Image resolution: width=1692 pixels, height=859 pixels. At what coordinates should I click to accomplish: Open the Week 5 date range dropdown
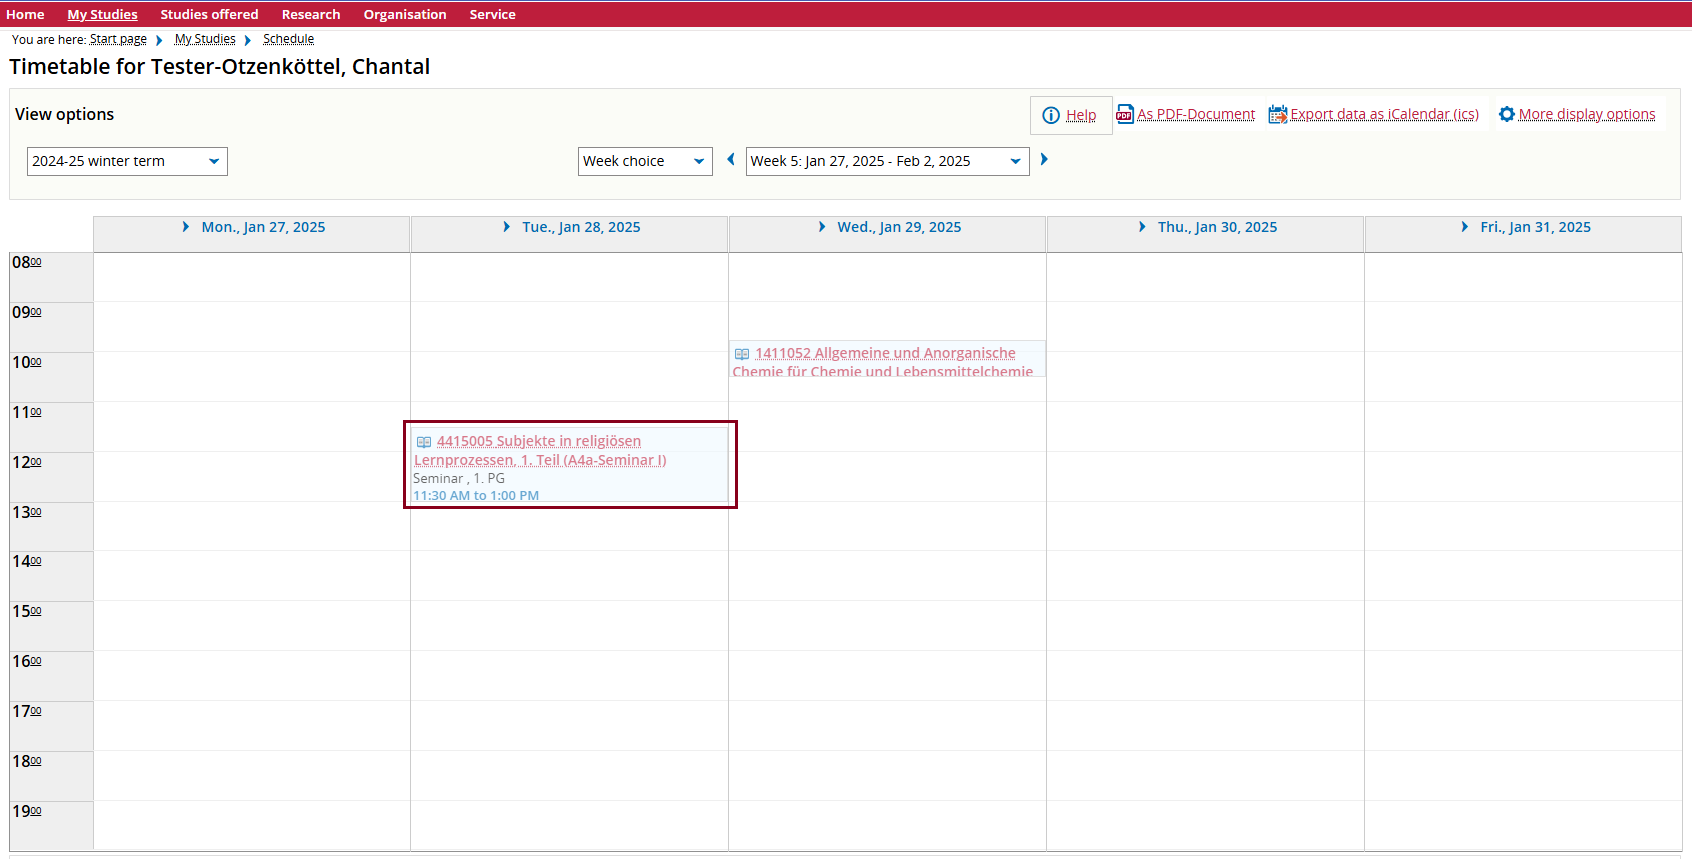click(887, 161)
